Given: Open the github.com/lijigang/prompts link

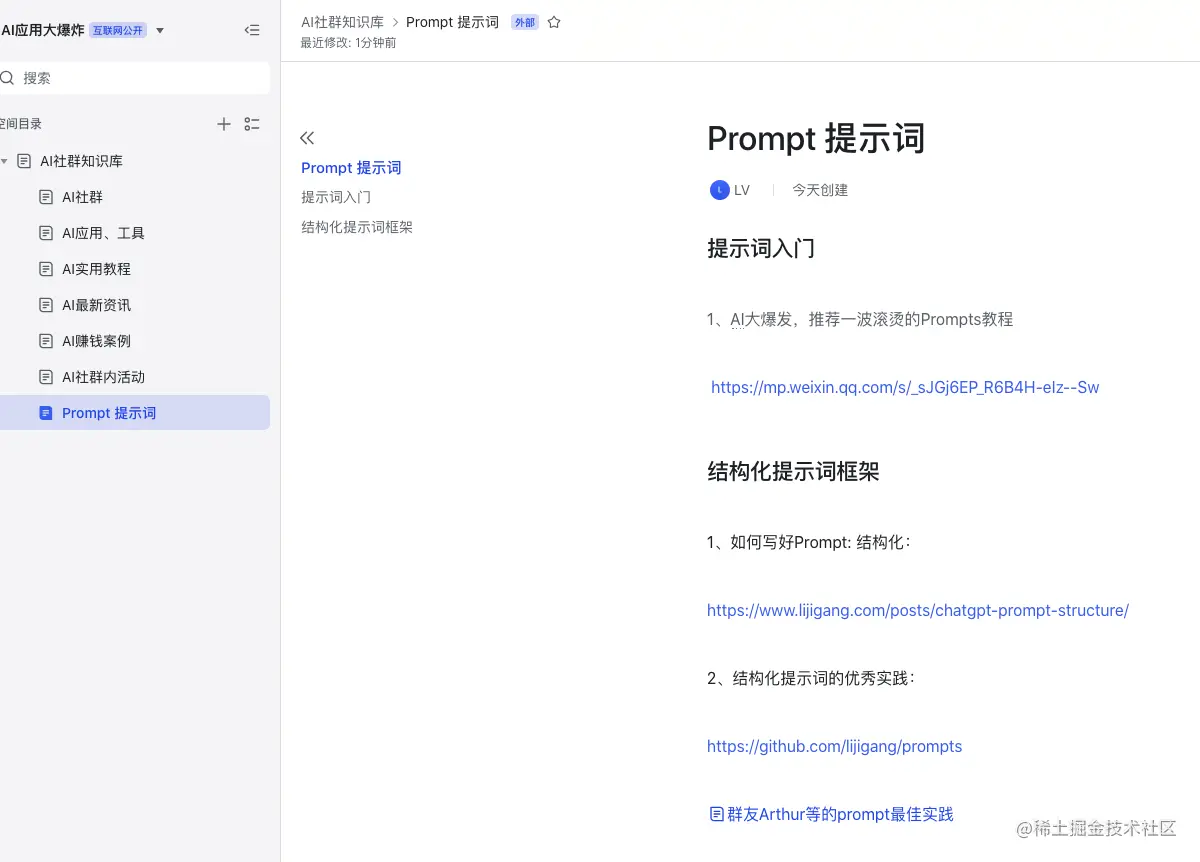Looking at the screenshot, I should point(834,746).
